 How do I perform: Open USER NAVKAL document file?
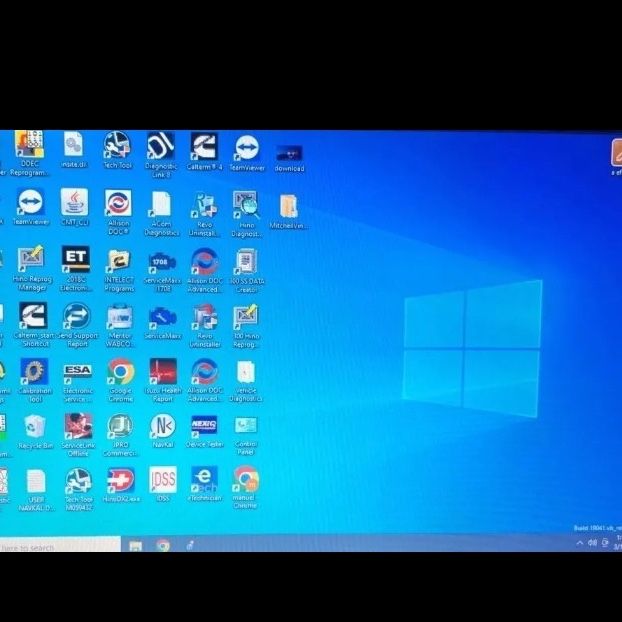pos(36,490)
